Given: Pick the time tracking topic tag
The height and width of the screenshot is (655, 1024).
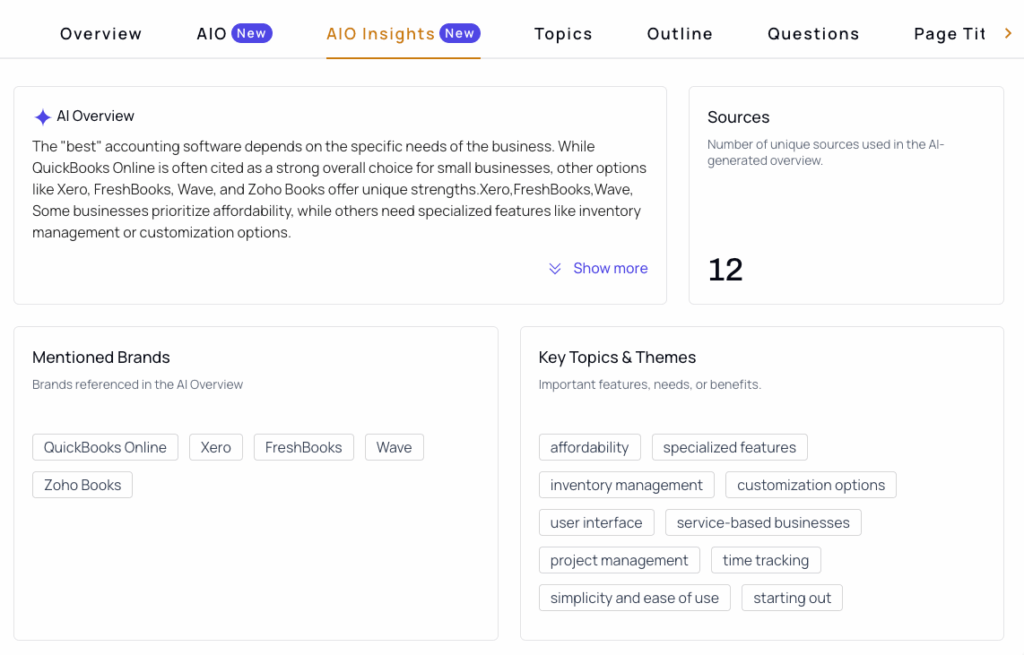Looking at the screenshot, I should click(765, 560).
